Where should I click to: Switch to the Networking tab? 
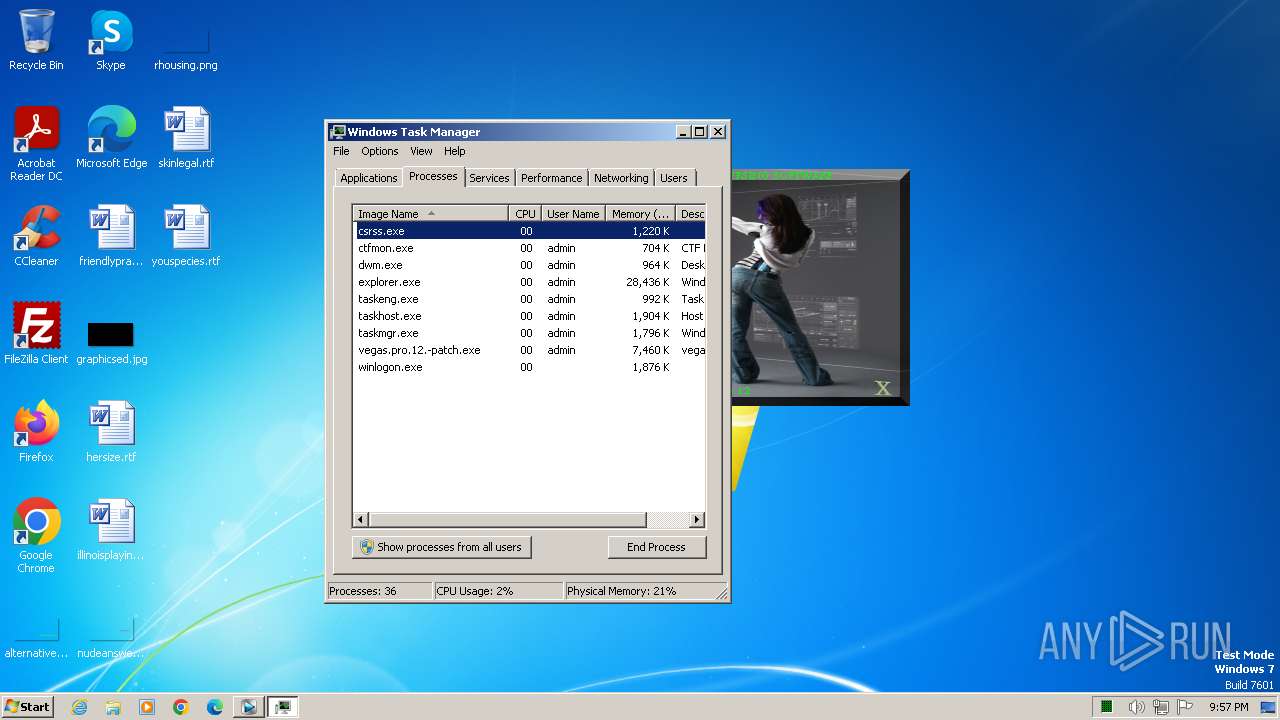tap(621, 178)
